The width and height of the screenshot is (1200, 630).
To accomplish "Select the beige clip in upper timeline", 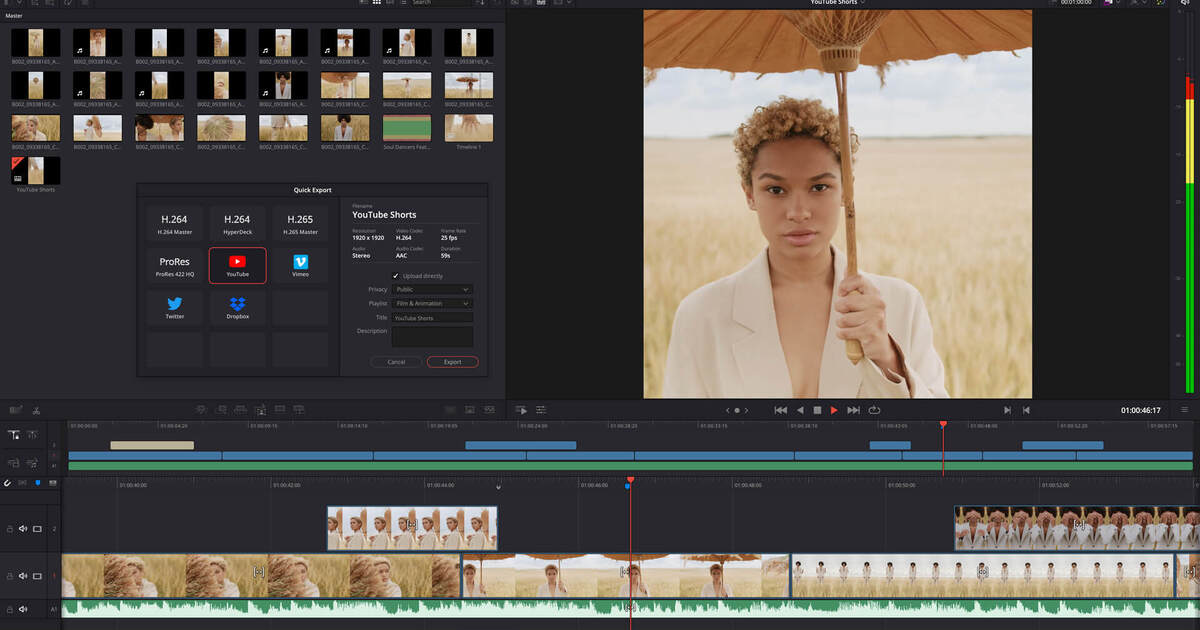I will coord(152,445).
